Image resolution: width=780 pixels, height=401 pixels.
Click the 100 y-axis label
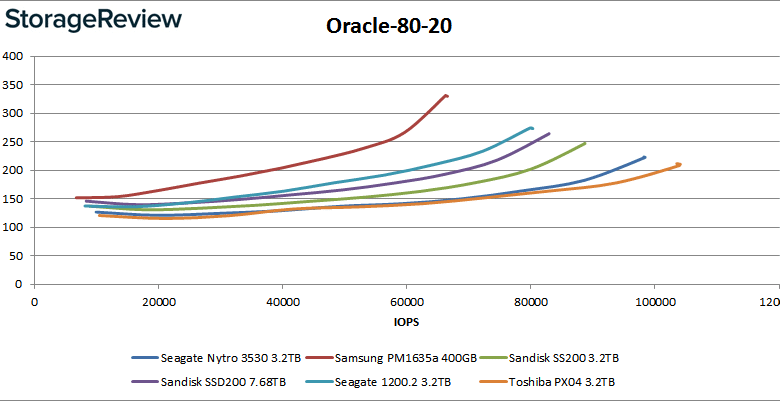click(12, 227)
